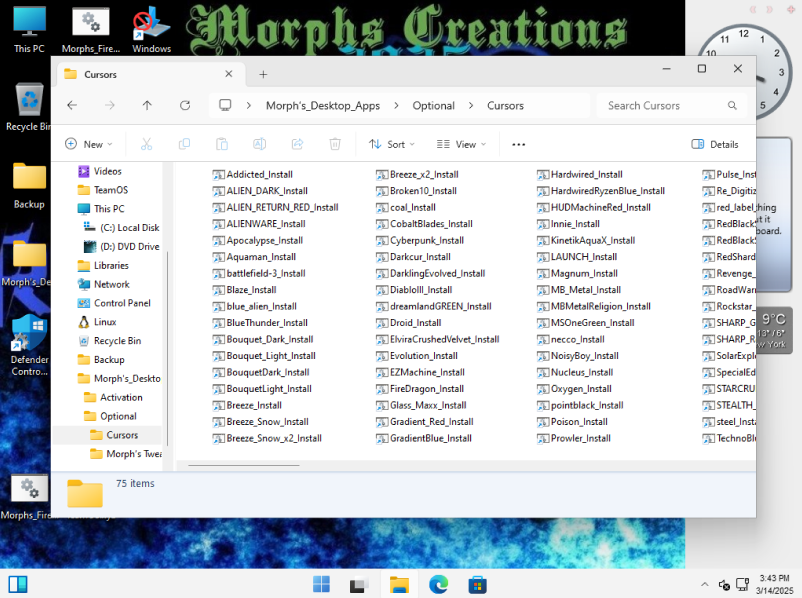Click the navigation pane vertical scrollbar
The image size is (802, 598).
click(x=167, y=348)
